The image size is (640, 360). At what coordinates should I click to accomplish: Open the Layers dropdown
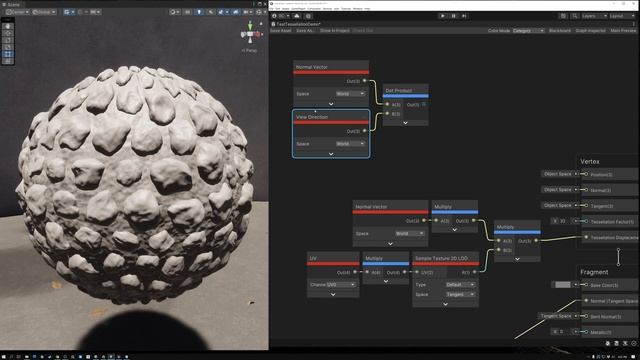[594, 16]
